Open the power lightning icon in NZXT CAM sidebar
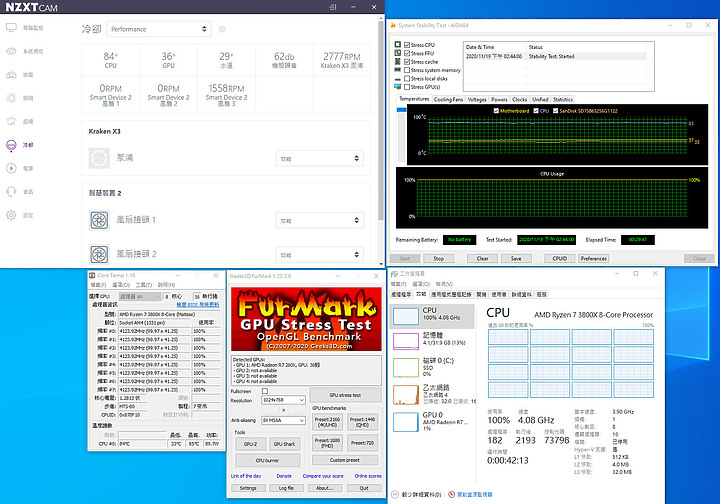The image size is (720, 504). 11,168
